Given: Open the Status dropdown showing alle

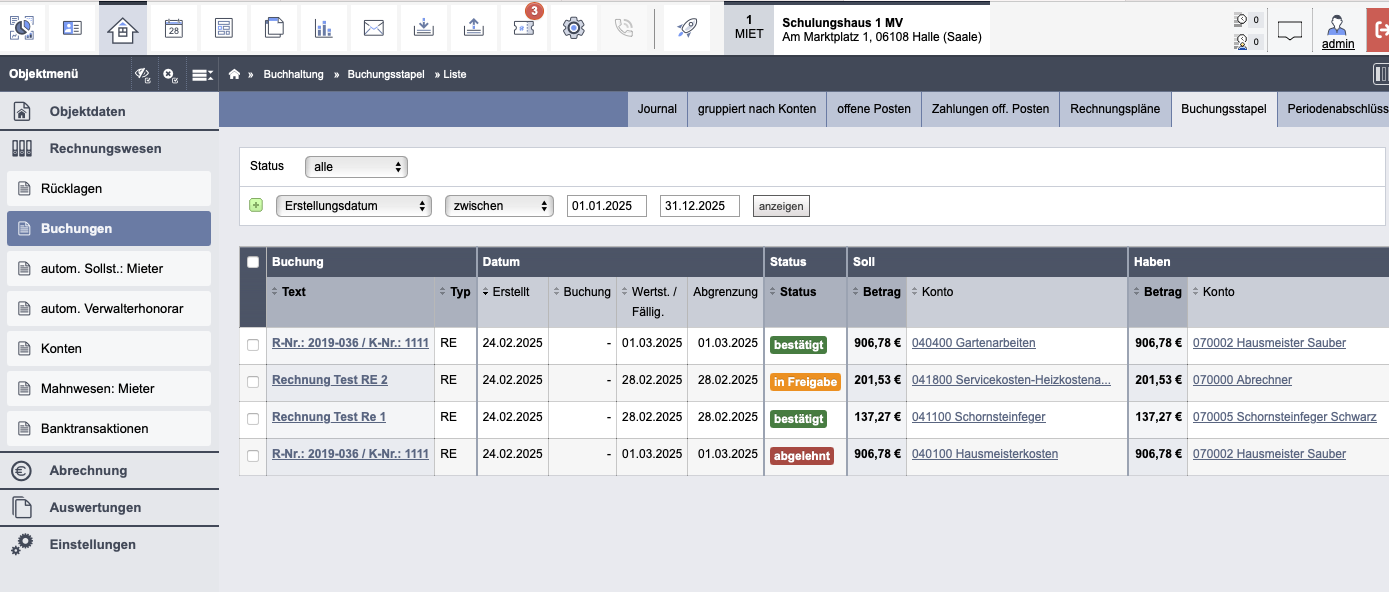Looking at the screenshot, I should pos(356,167).
